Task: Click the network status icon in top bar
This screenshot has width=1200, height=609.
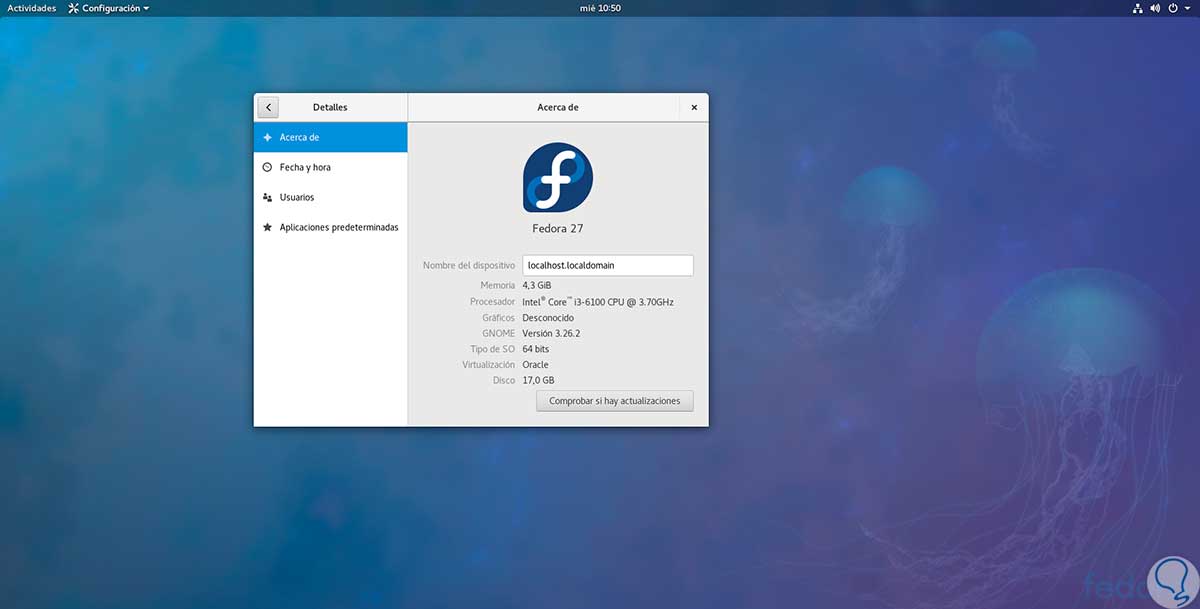Action: [x=1138, y=8]
